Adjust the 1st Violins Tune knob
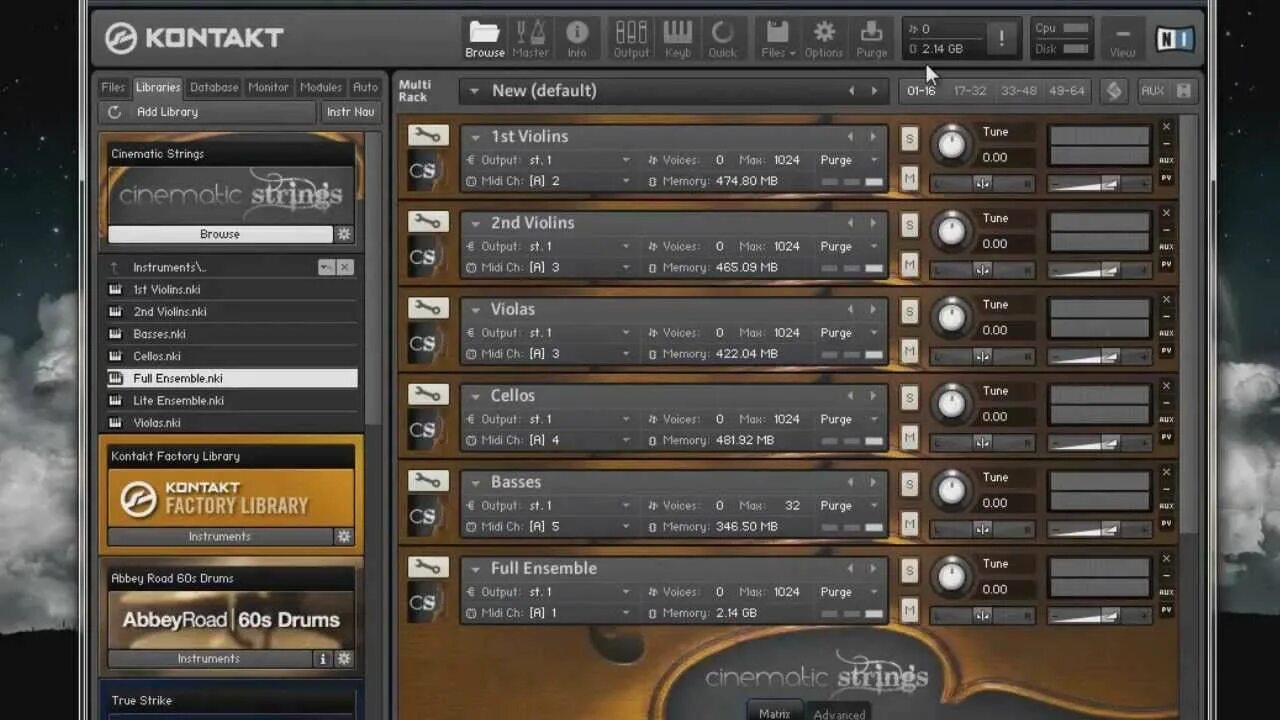Viewport: 1280px width, 720px height. tap(951, 146)
